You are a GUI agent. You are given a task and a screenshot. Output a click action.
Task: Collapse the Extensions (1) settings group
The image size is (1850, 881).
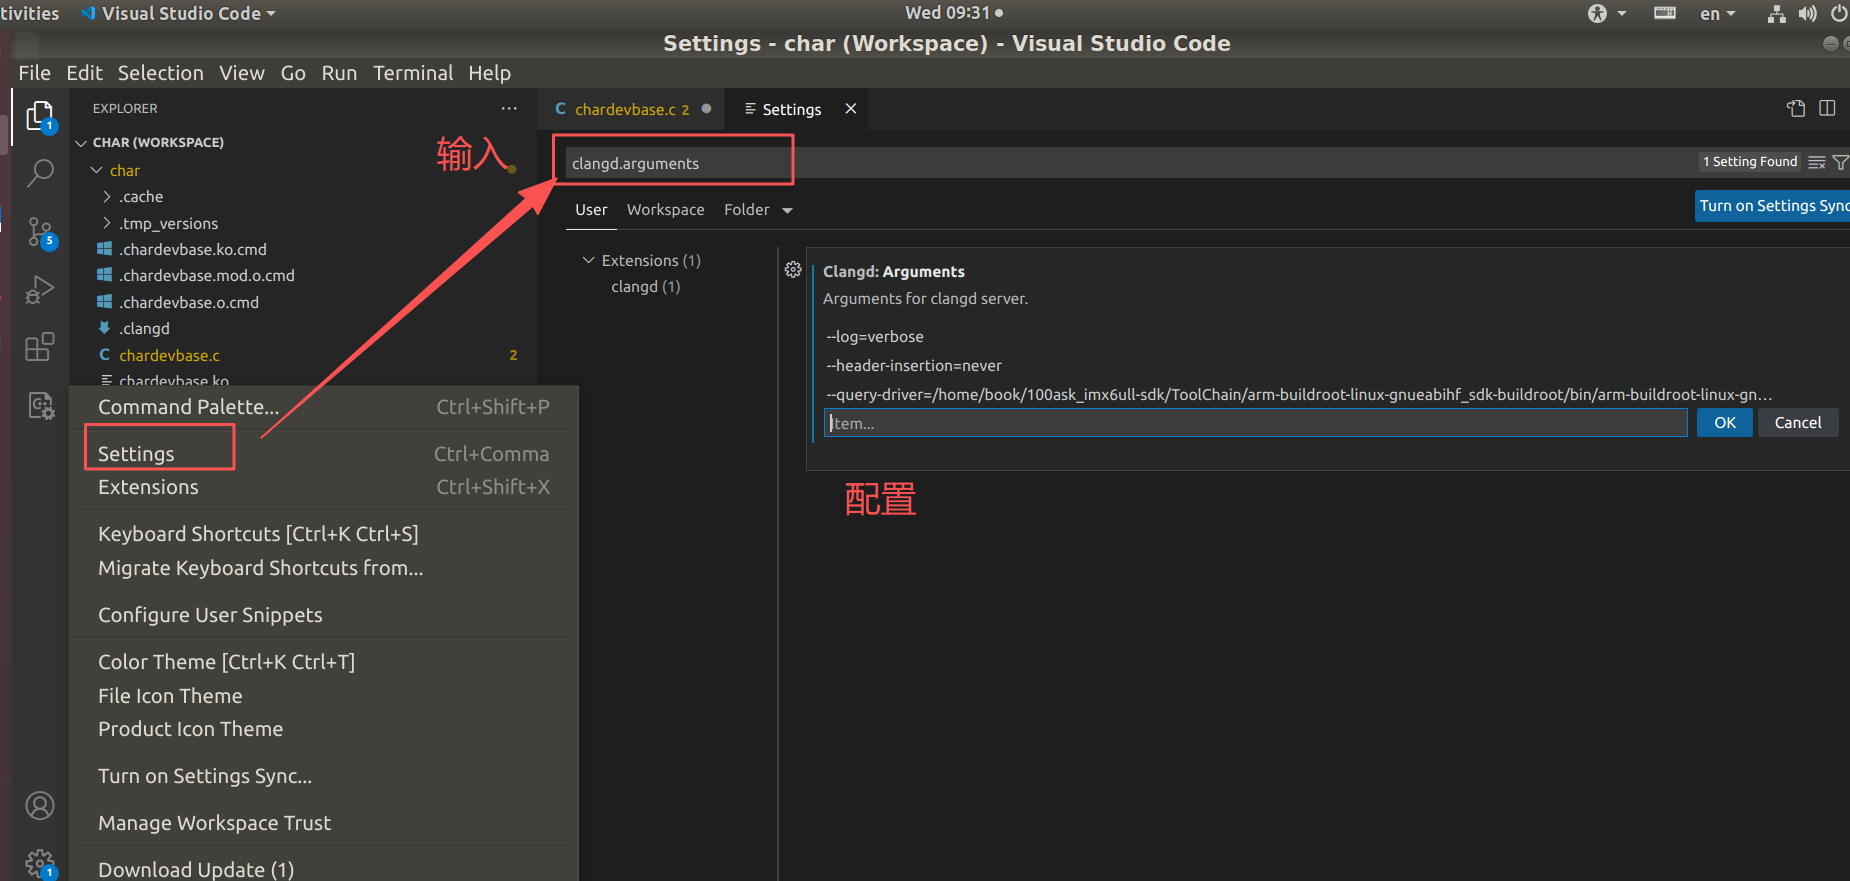pyautogui.click(x=641, y=260)
